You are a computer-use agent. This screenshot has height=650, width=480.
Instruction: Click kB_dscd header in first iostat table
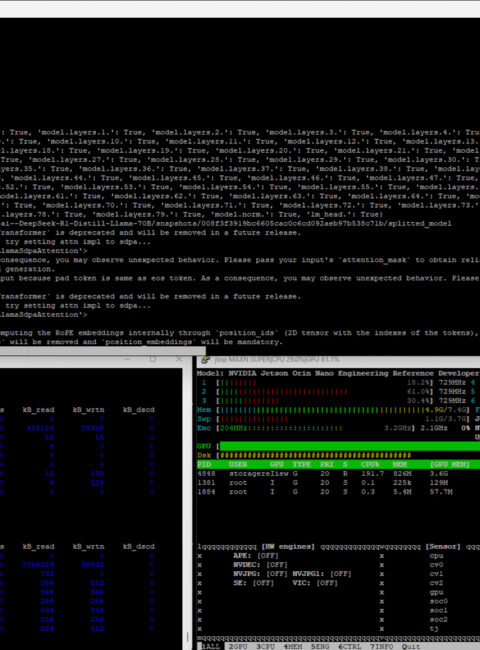139,410
